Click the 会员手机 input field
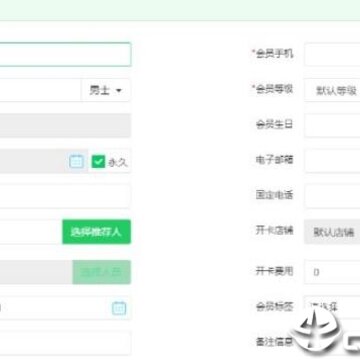This screenshot has width=360, height=360. pos(332,54)
